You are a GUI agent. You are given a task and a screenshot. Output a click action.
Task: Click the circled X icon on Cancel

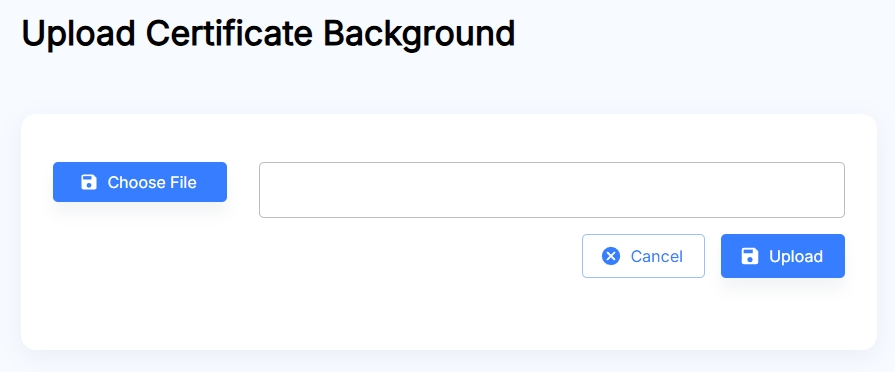pyautogui.click(x=611, y=256)
